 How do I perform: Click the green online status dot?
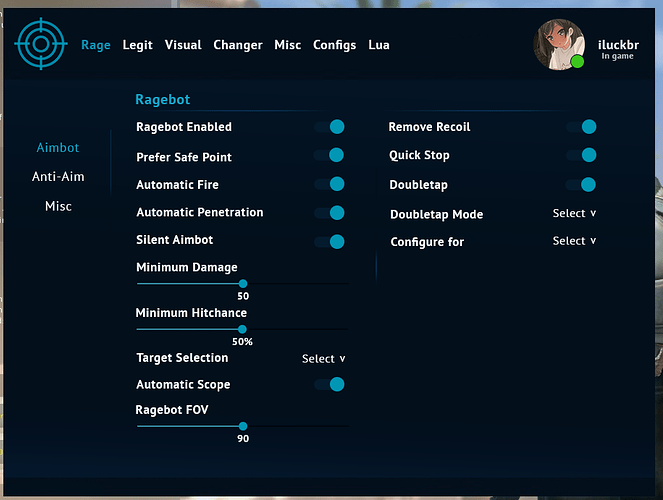[577, 62]
